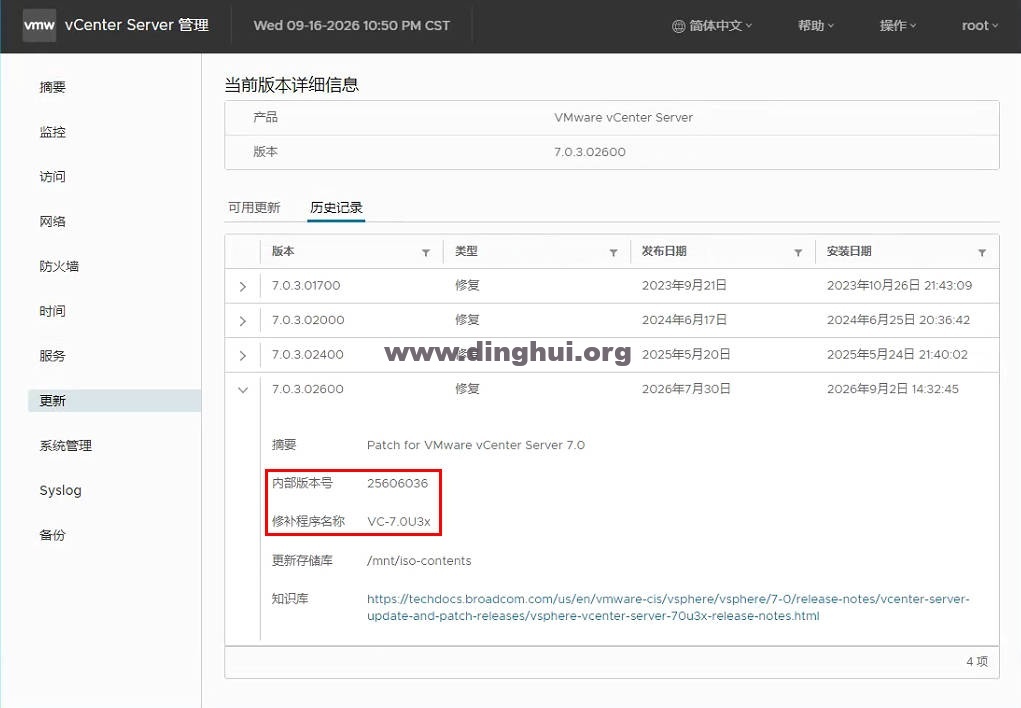1021x708 pixels.
Task: Go to 防火墙 in sidebar
Action: click(59, 266)
